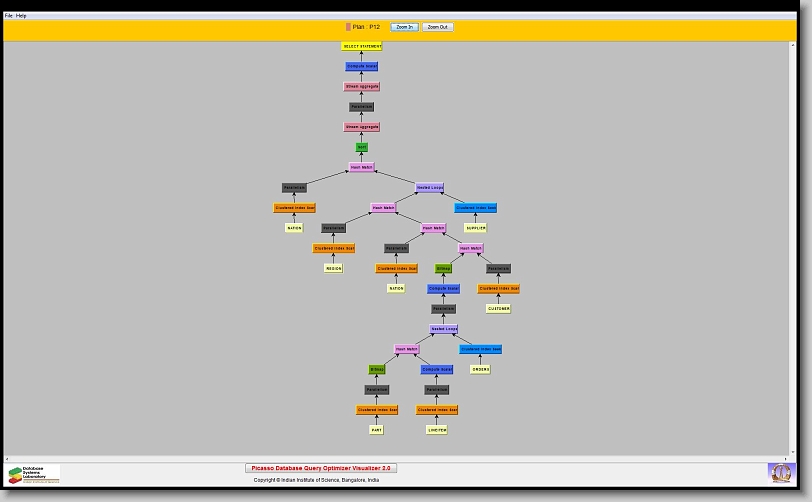This screenshot has height=502, width=812.
Task: Select the CUSTOMER table node
Action: (499, 309)
